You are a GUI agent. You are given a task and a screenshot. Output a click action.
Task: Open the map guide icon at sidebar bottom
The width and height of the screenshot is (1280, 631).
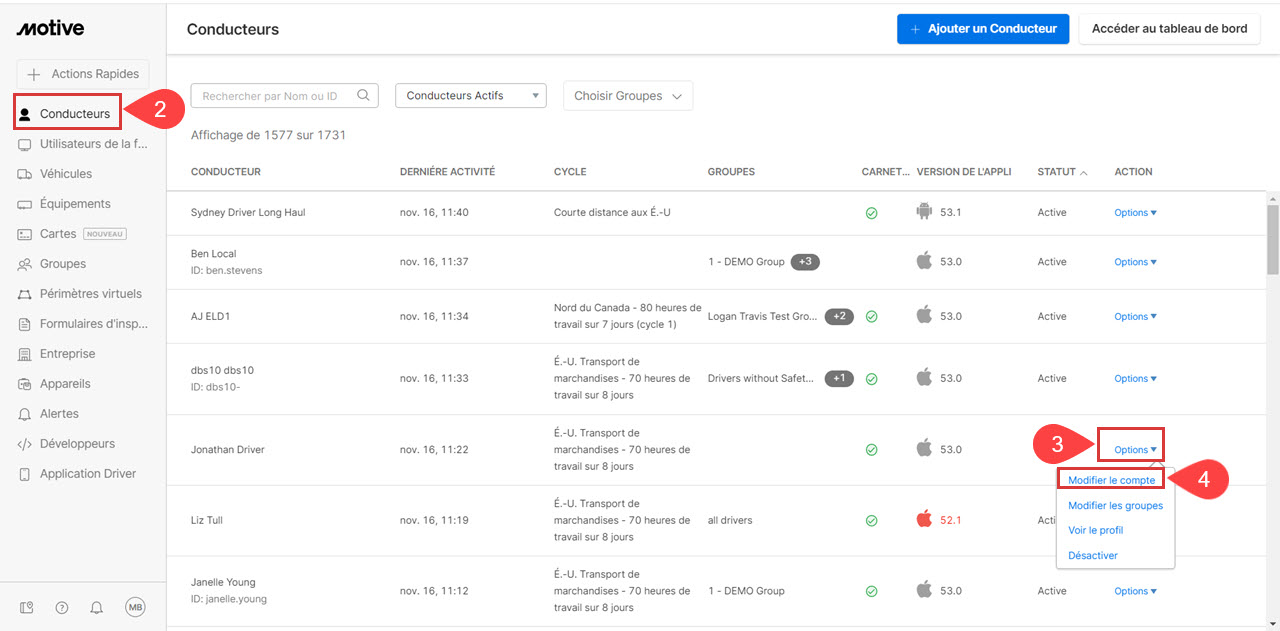point(27,607)
